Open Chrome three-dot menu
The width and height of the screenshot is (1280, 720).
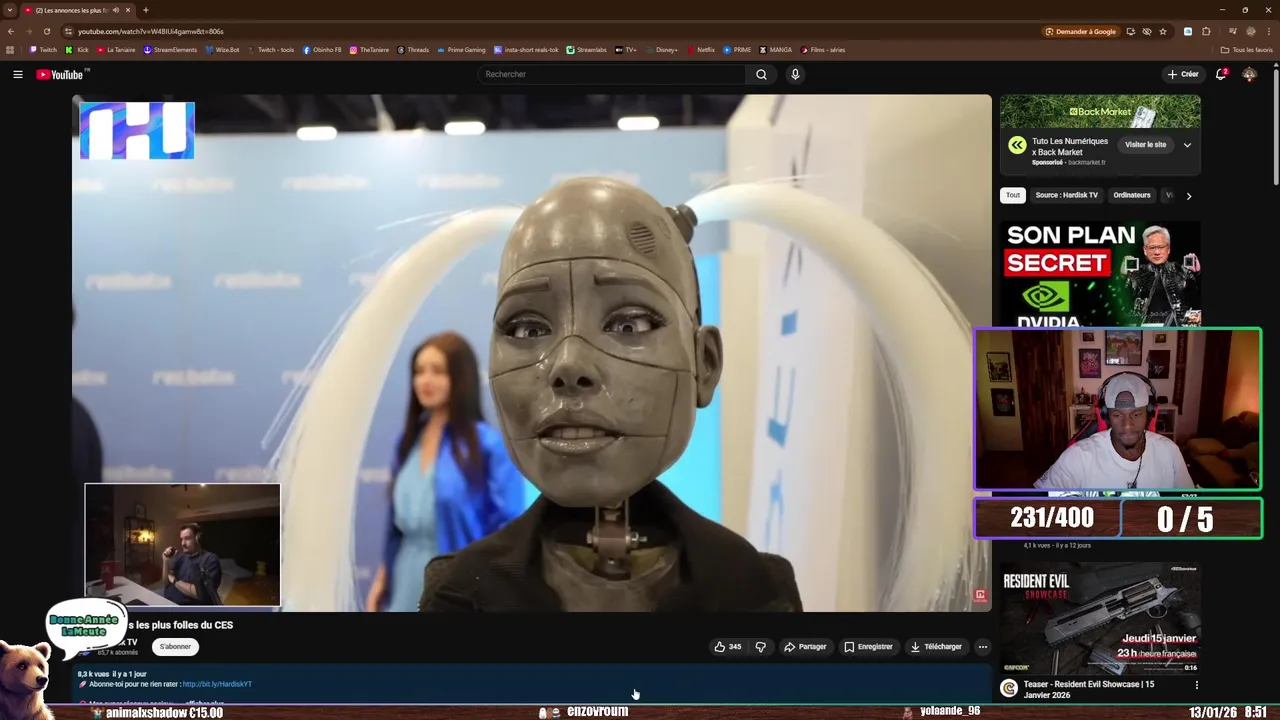pyautogui.click(x=1268, y=31)
